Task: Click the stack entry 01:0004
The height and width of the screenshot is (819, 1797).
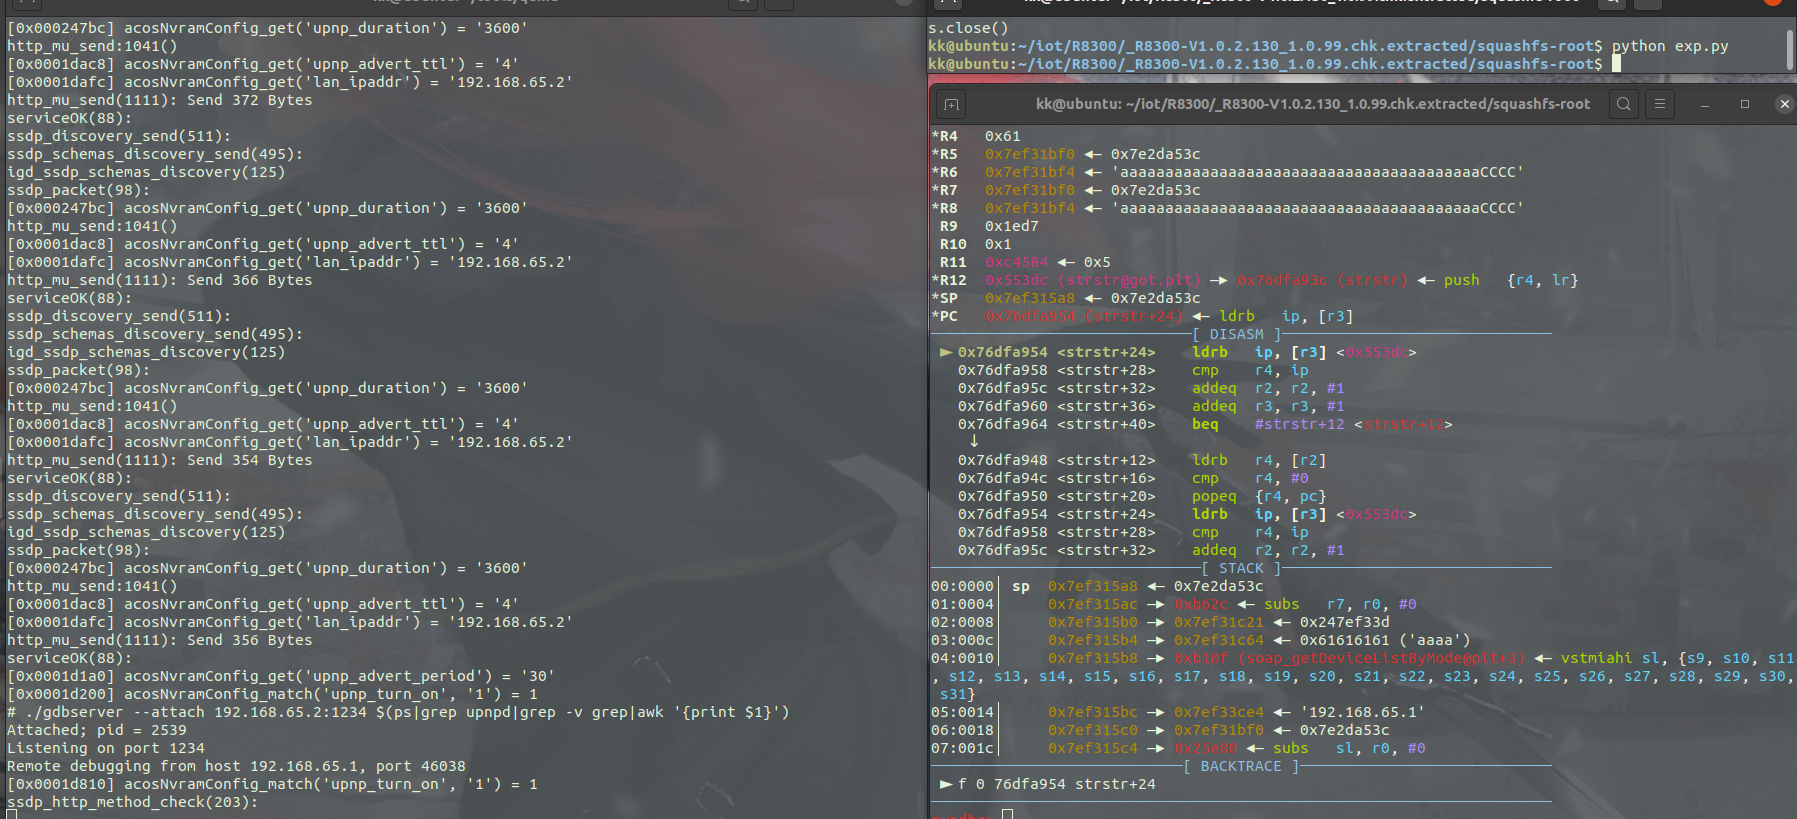Action: tap(1174, 604)
